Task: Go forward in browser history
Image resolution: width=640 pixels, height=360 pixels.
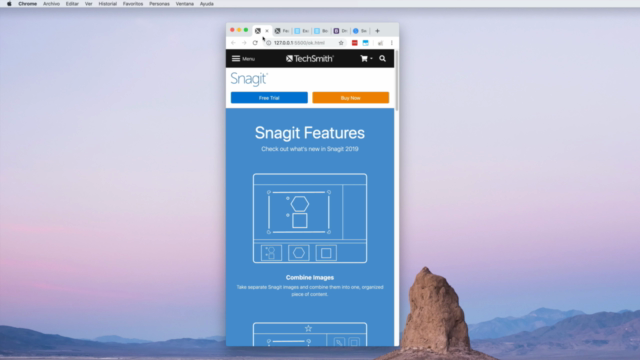Action: pos(244,43)
